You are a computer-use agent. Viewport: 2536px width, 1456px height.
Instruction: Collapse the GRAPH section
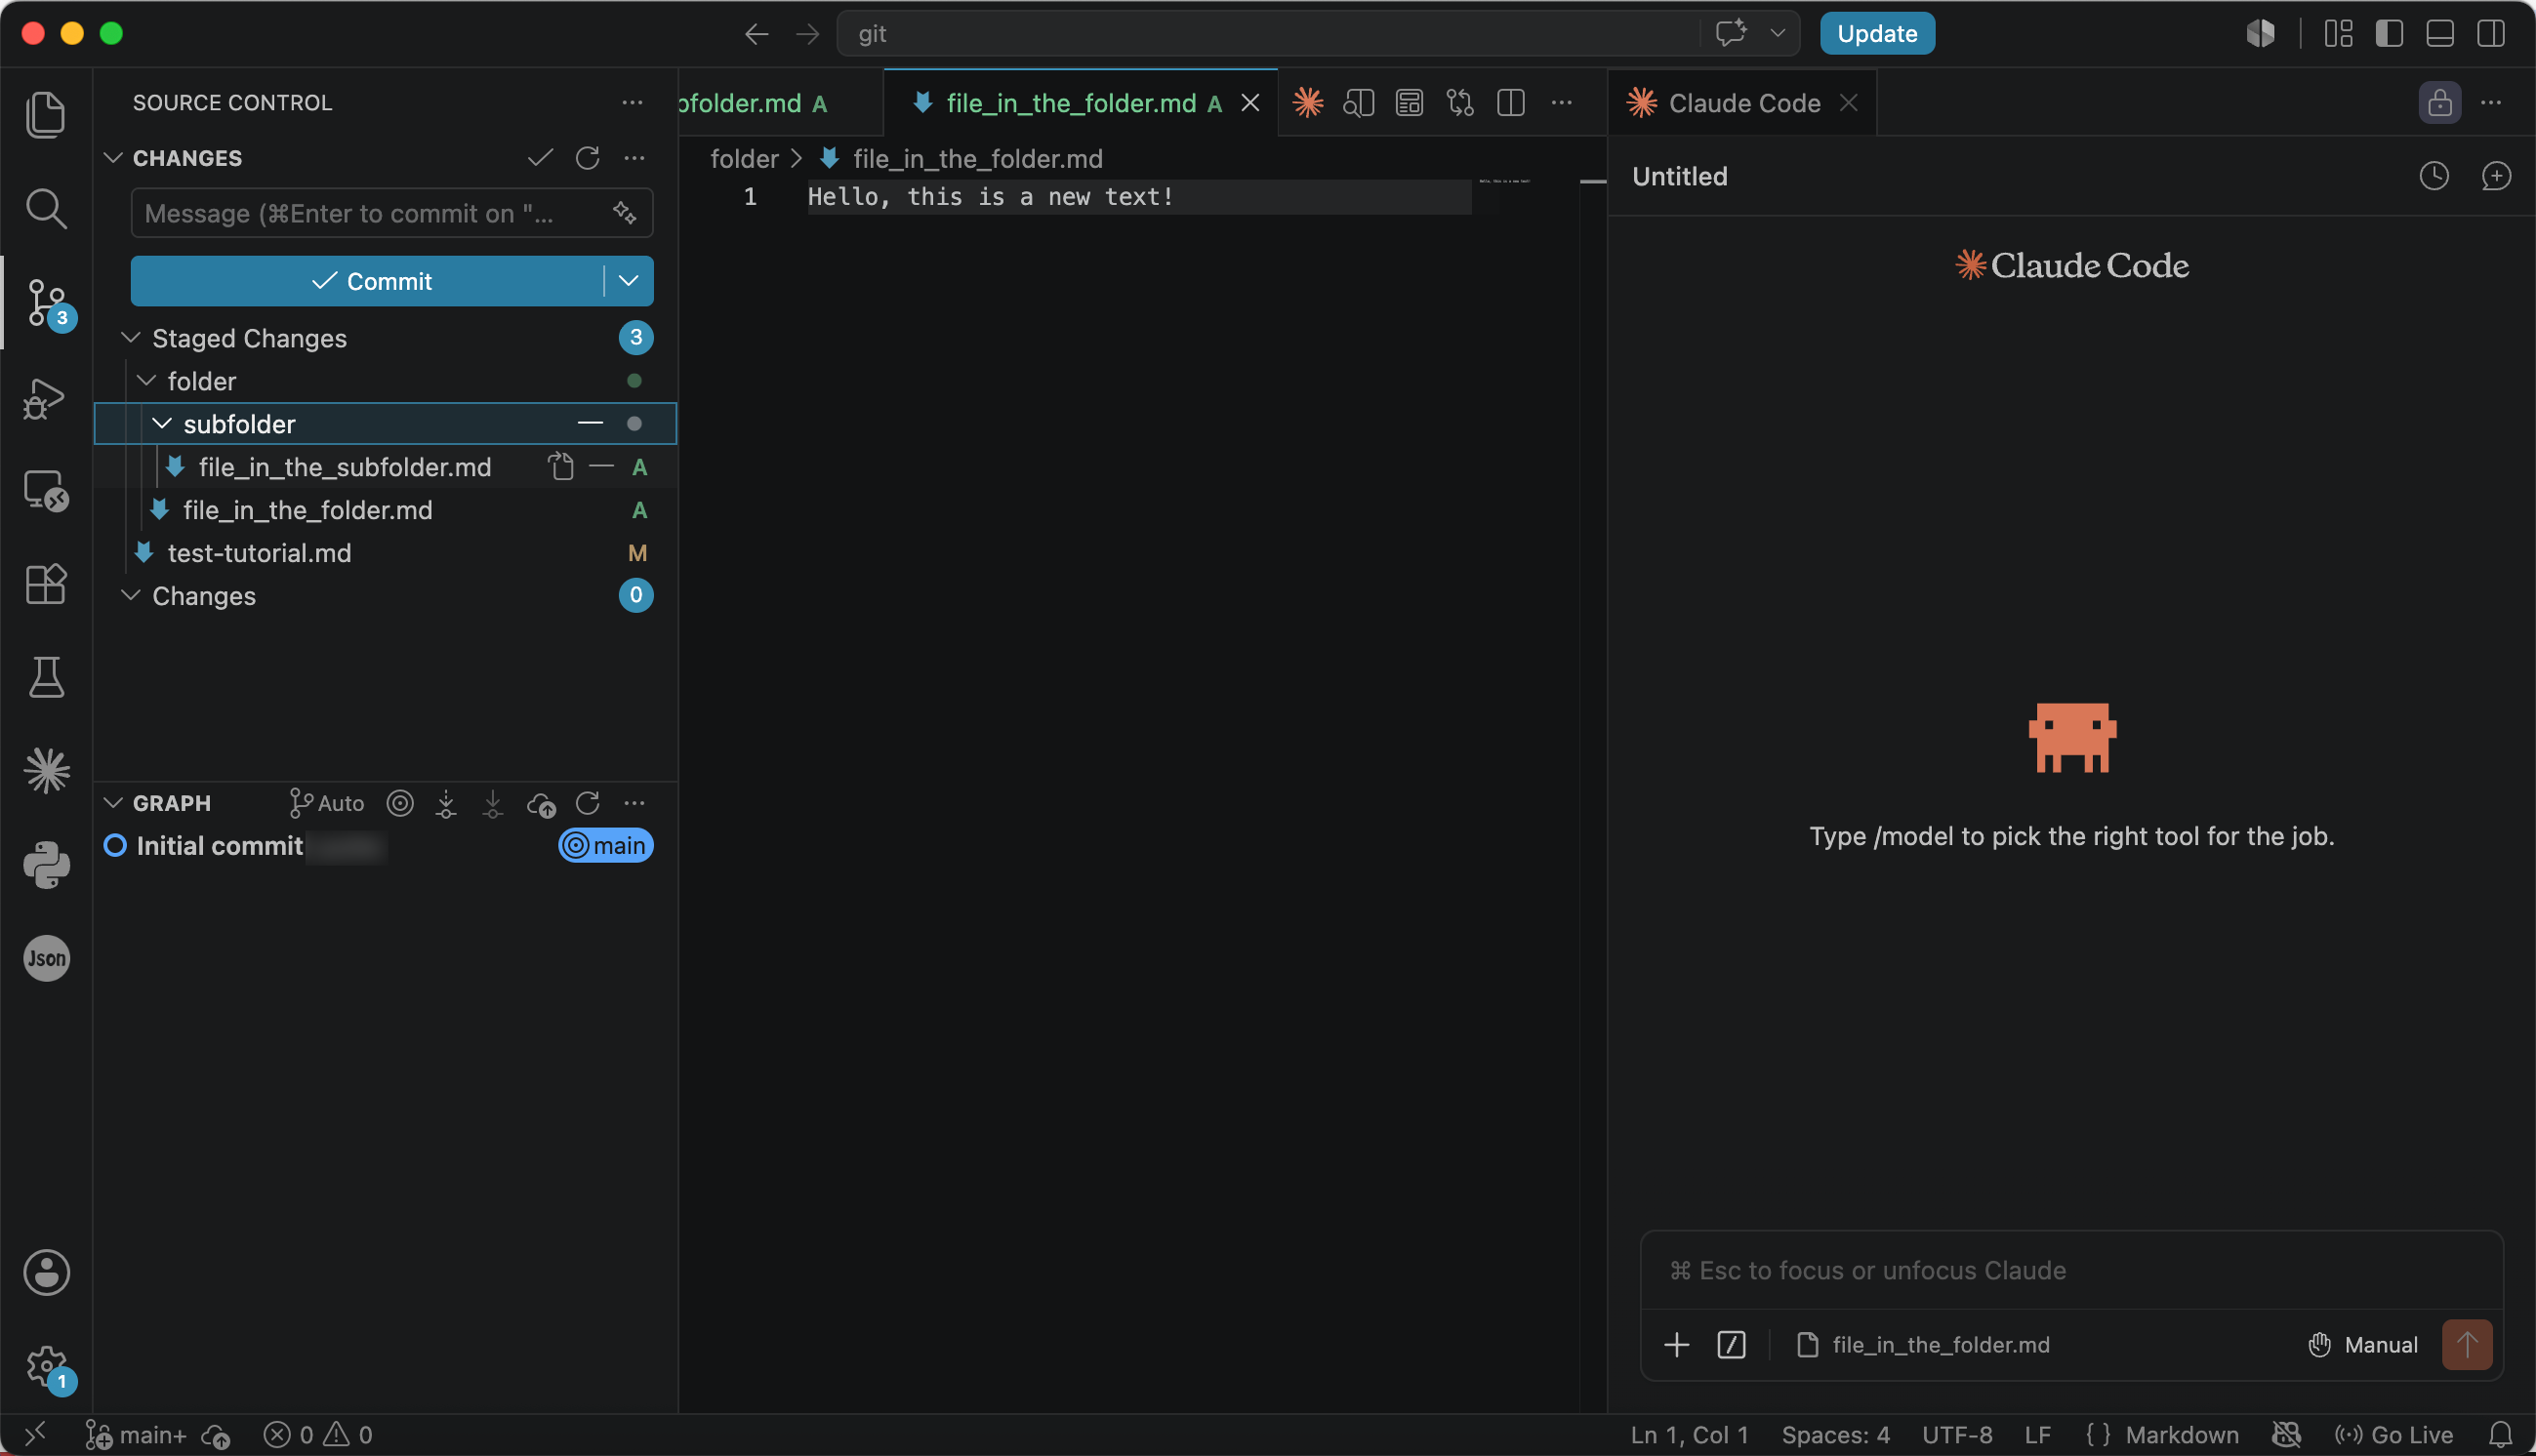(113, 803)
